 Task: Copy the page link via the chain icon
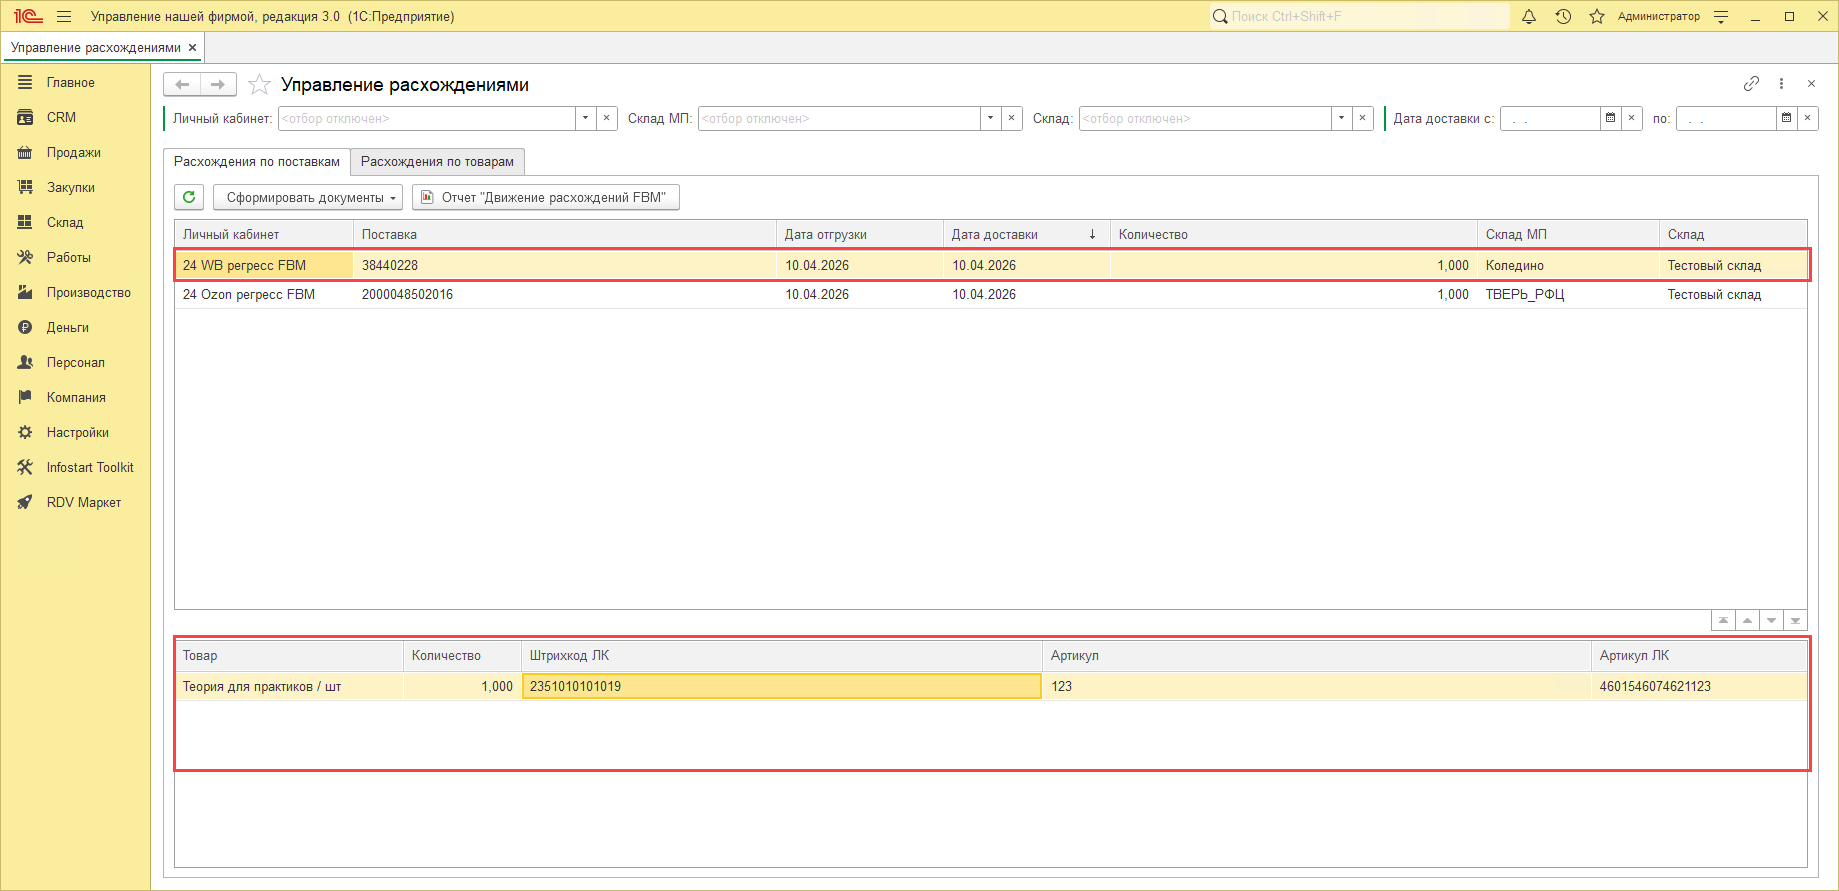tap(1751, 84)
